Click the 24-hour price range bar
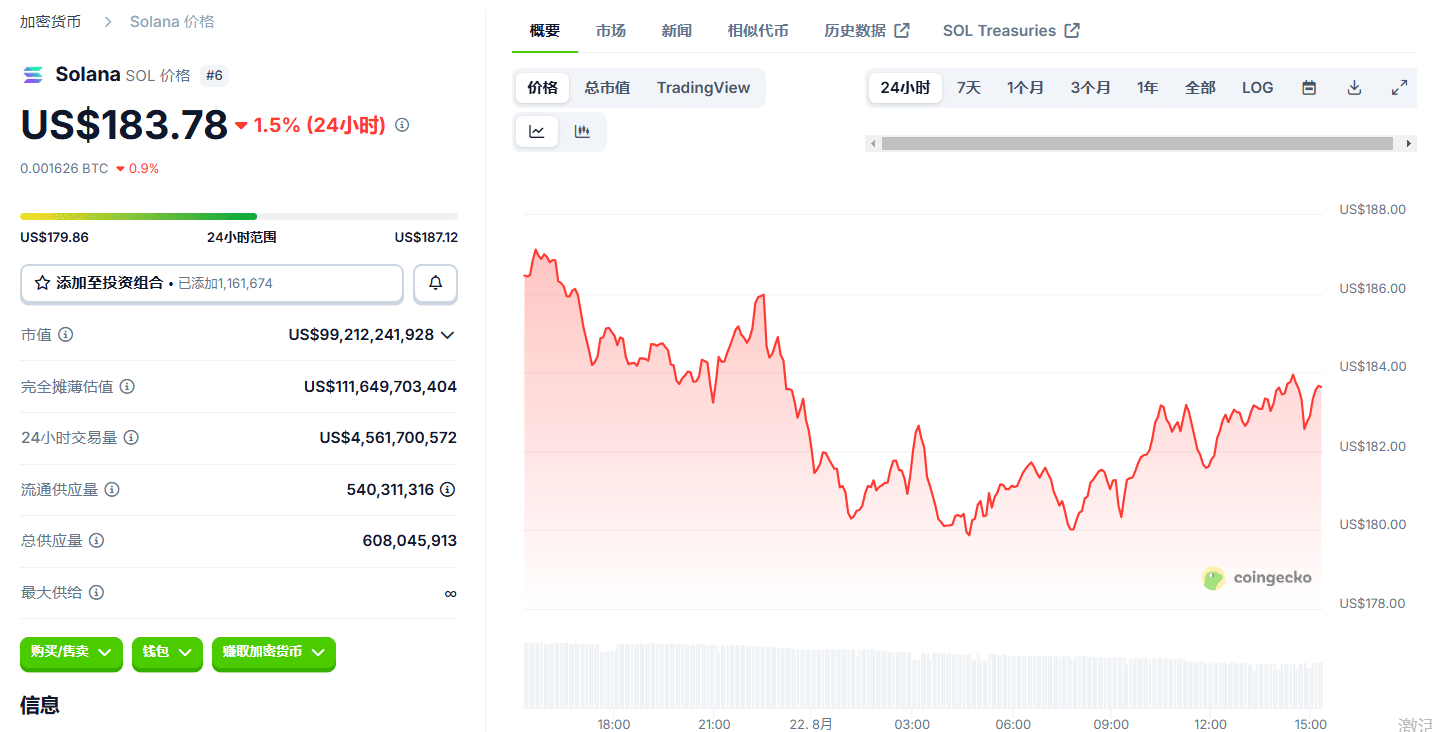This screenshot has height=732, width=1432. click(x=239, y=216)
